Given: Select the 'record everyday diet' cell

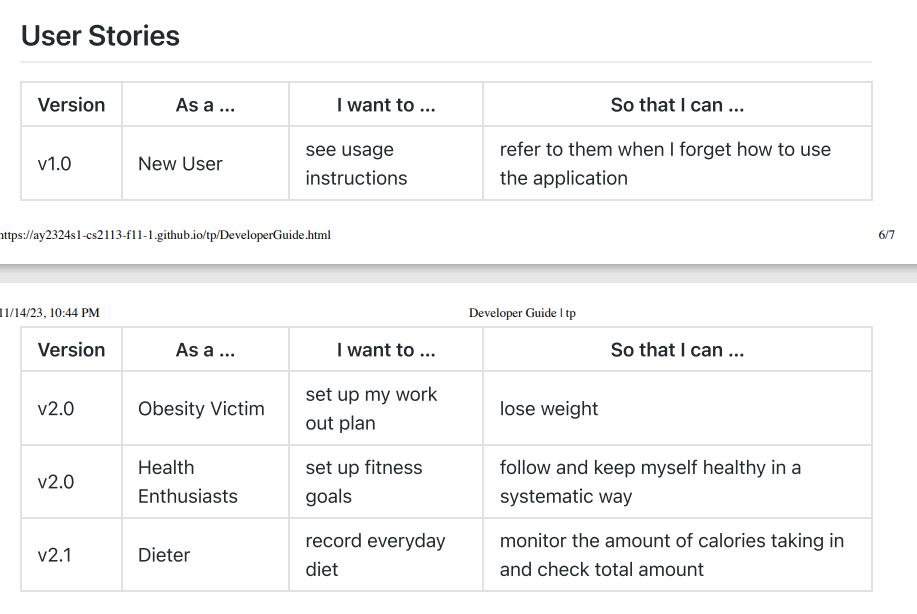Looking at the screenshot, I should pyautogui.click(x=375, y=555).
